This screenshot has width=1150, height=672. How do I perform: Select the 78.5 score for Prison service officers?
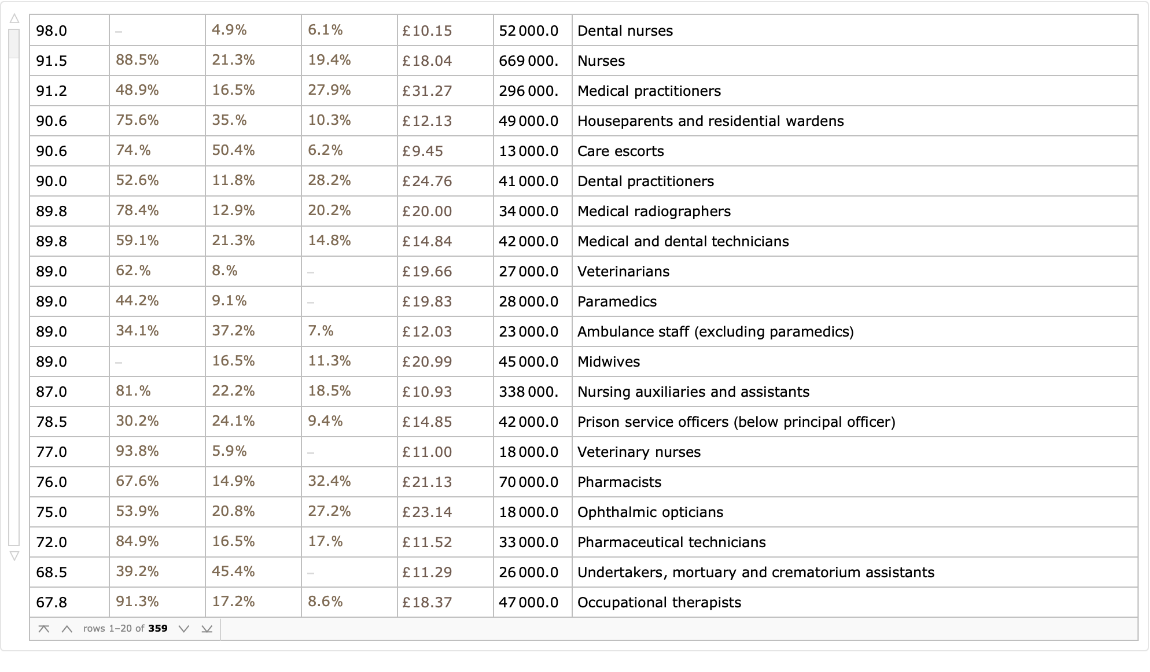pos(52,422)
